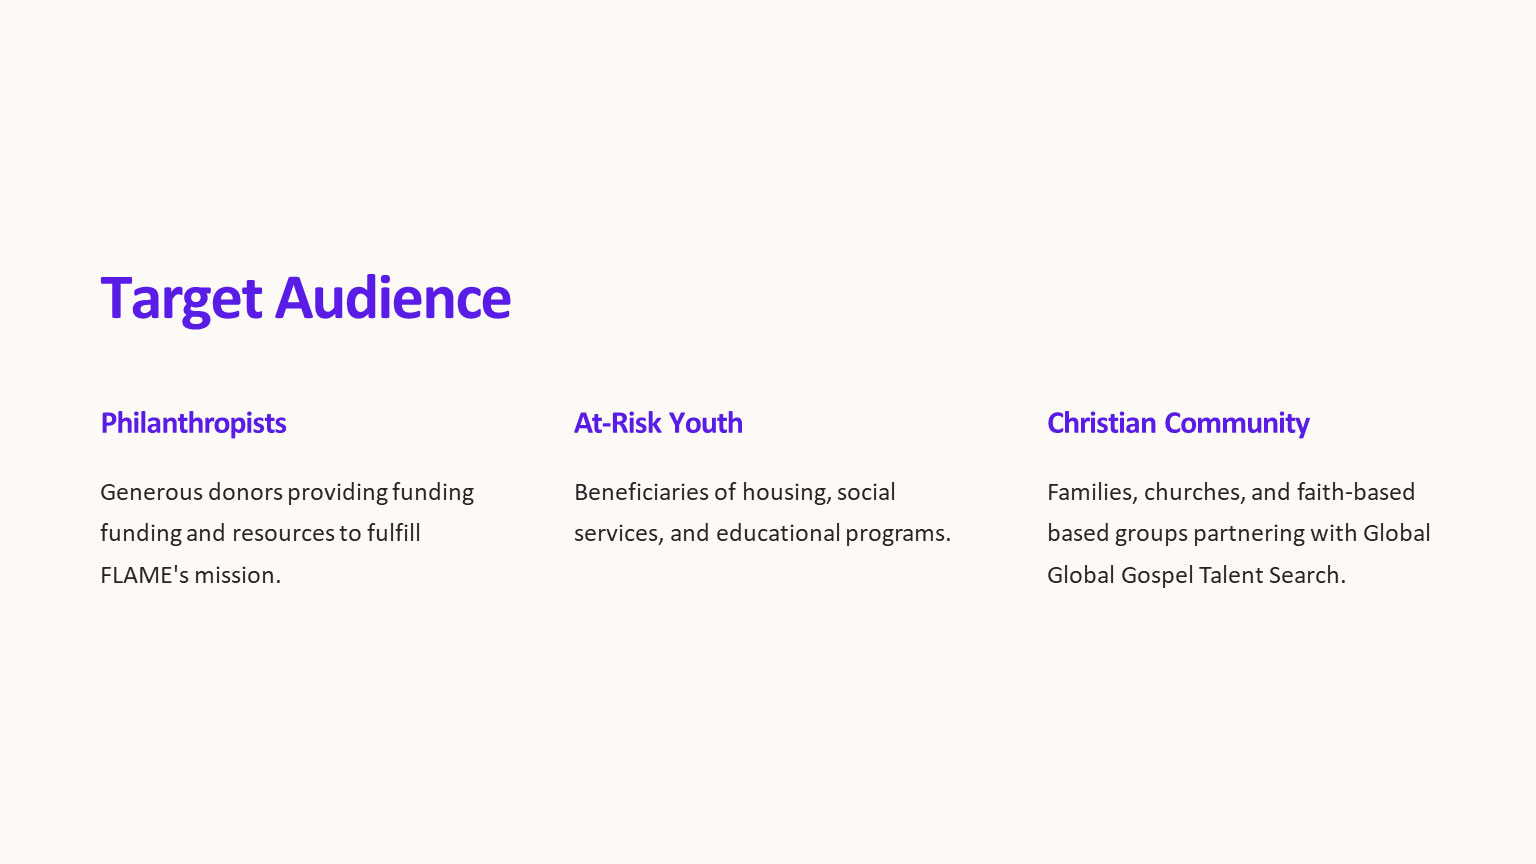1536x864 pixels.
Task: Click the line "Beneficiaries of housing, social"
Action: (x=734, y=492)
